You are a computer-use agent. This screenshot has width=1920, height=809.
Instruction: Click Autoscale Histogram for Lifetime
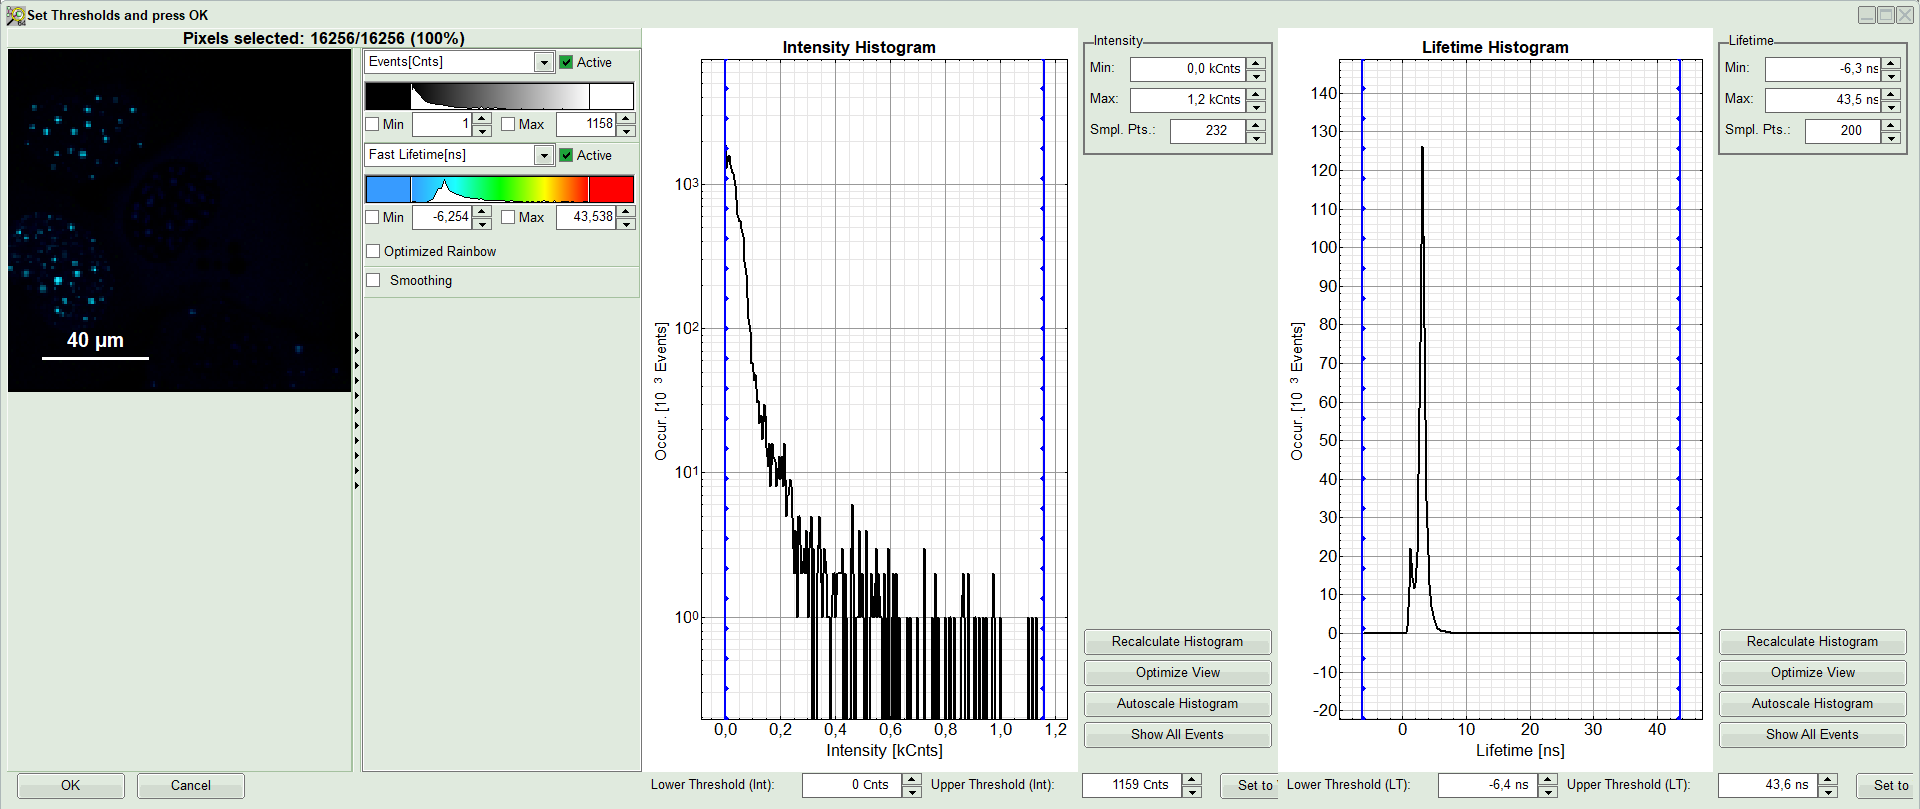[x=1812, y=704]
